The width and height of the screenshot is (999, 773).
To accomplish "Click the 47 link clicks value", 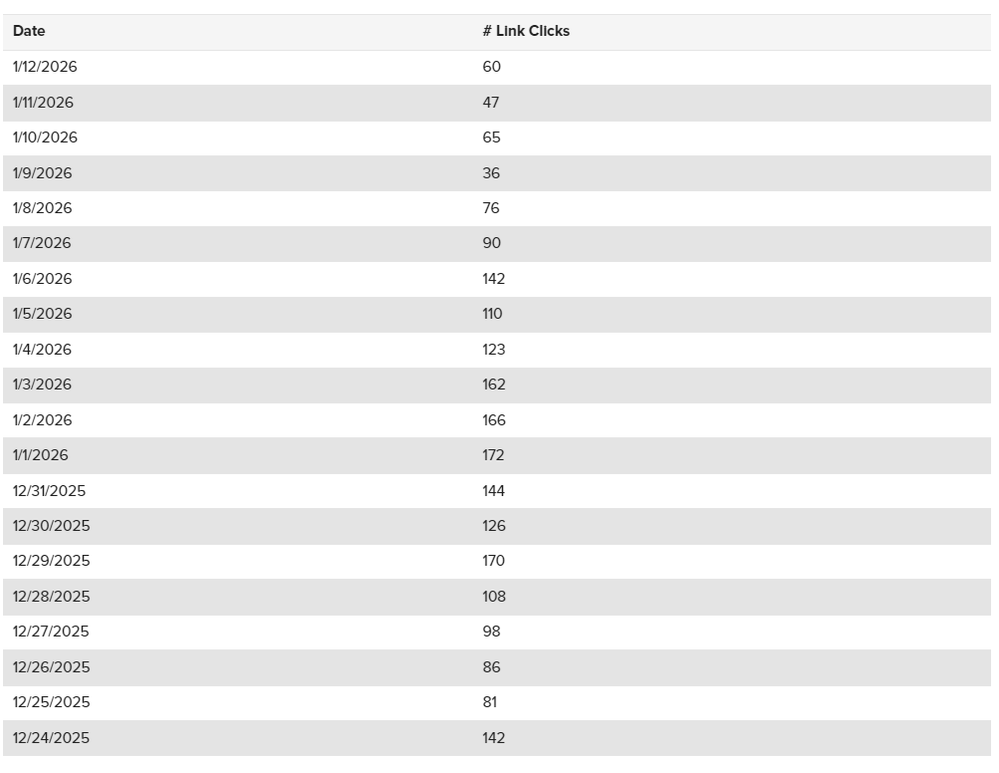I will pos(490,102).
